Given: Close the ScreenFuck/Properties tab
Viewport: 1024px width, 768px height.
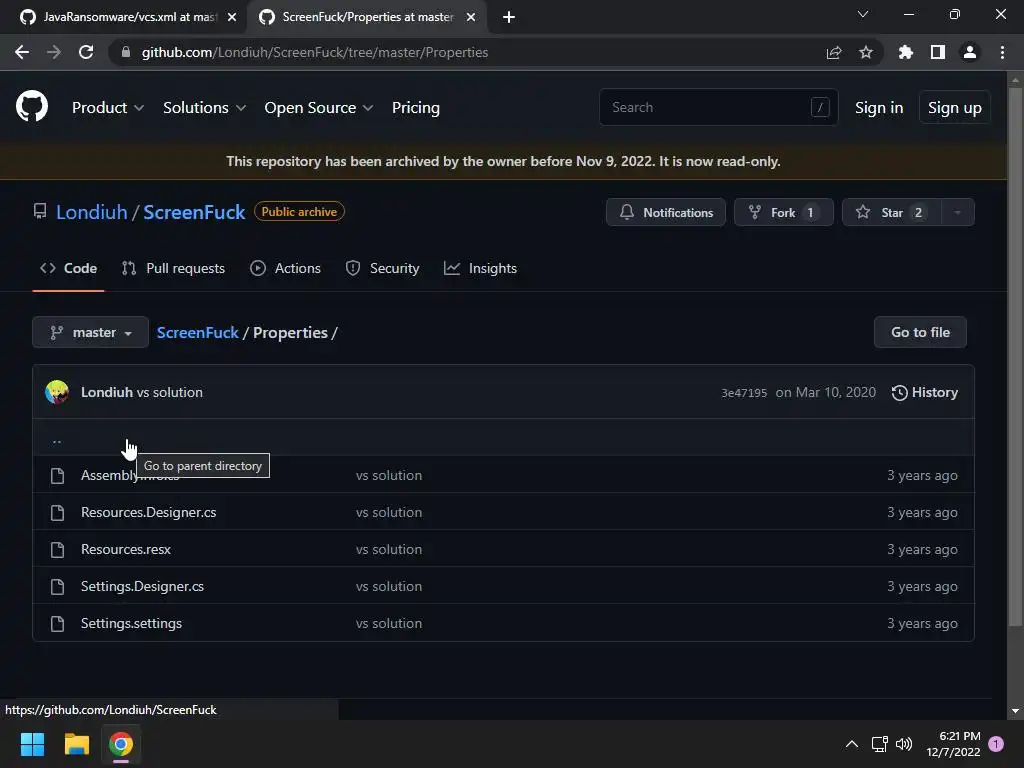Looking at the screenshot, I should tap(471, 17).
